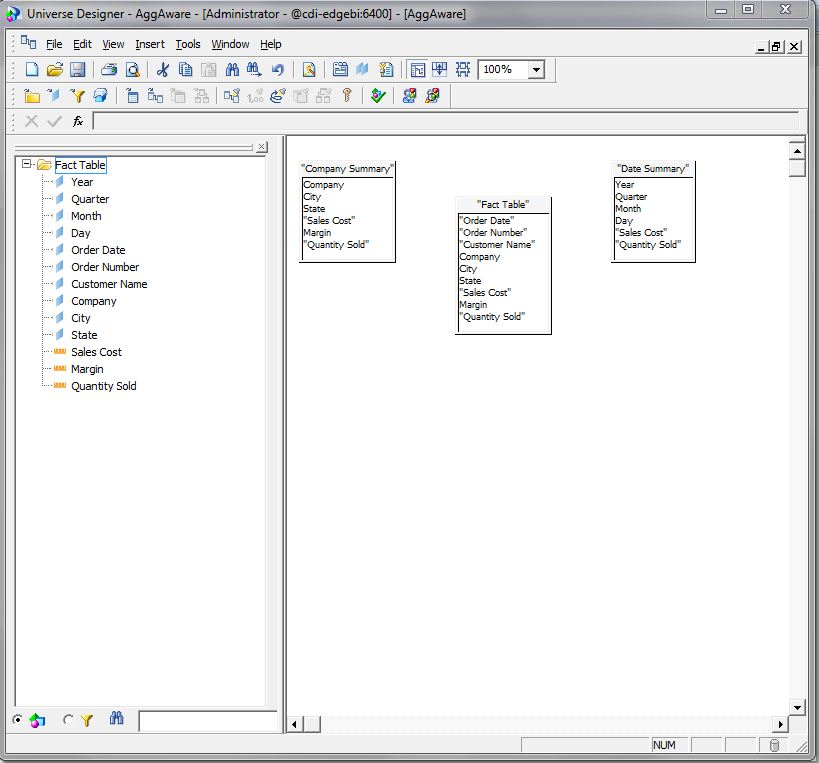Click the horizontal scroll-left arrow

coord(295,724)
